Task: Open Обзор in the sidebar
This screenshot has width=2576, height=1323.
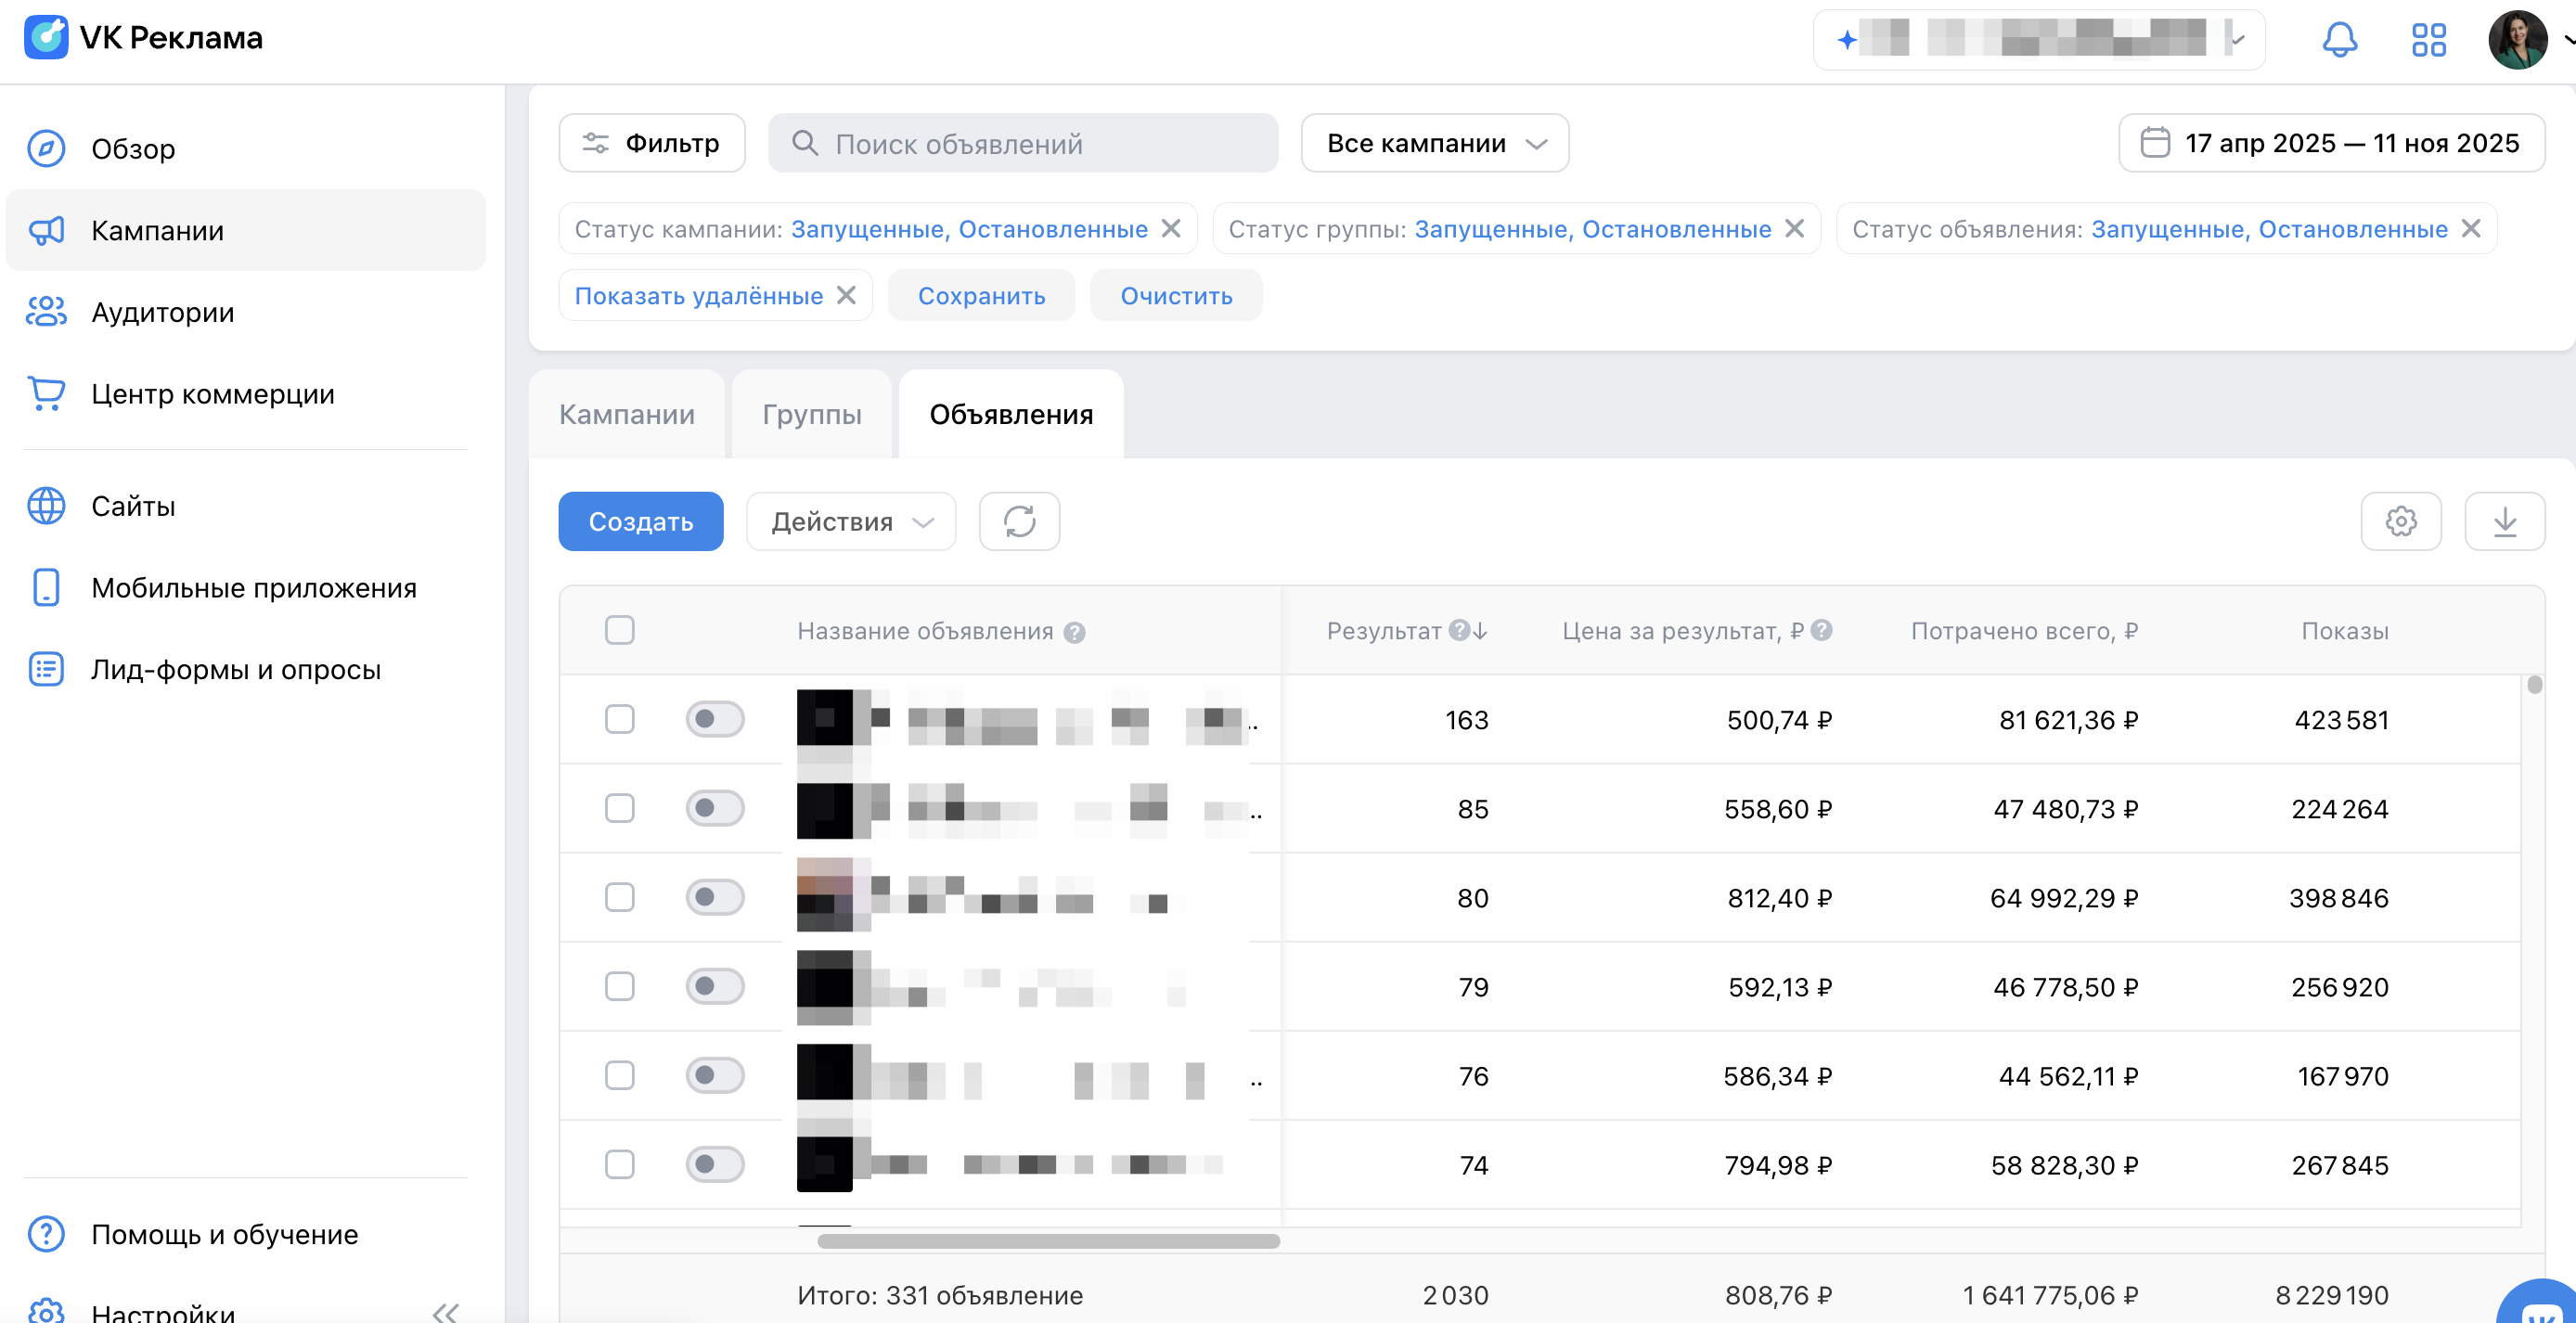Action: click(246, 148)
